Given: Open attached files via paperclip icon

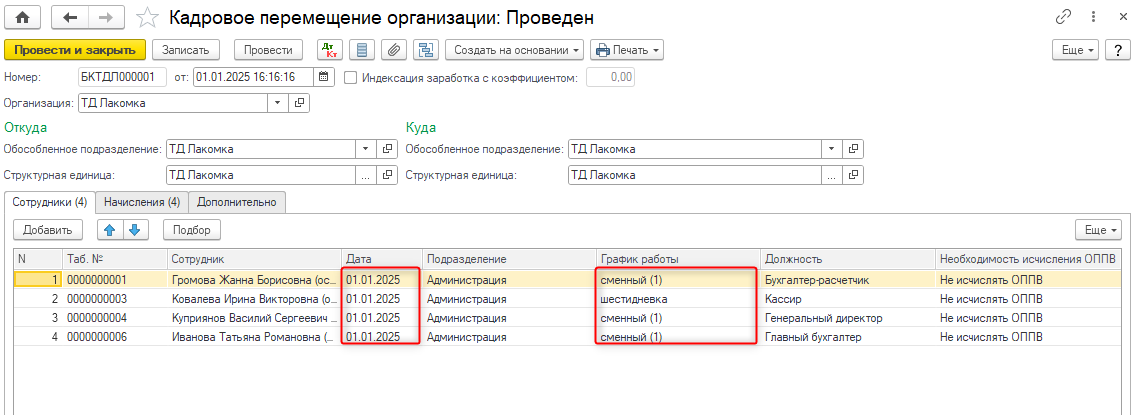Looking at the screenshot, I should pyautogui.click(x=394, y=49).
